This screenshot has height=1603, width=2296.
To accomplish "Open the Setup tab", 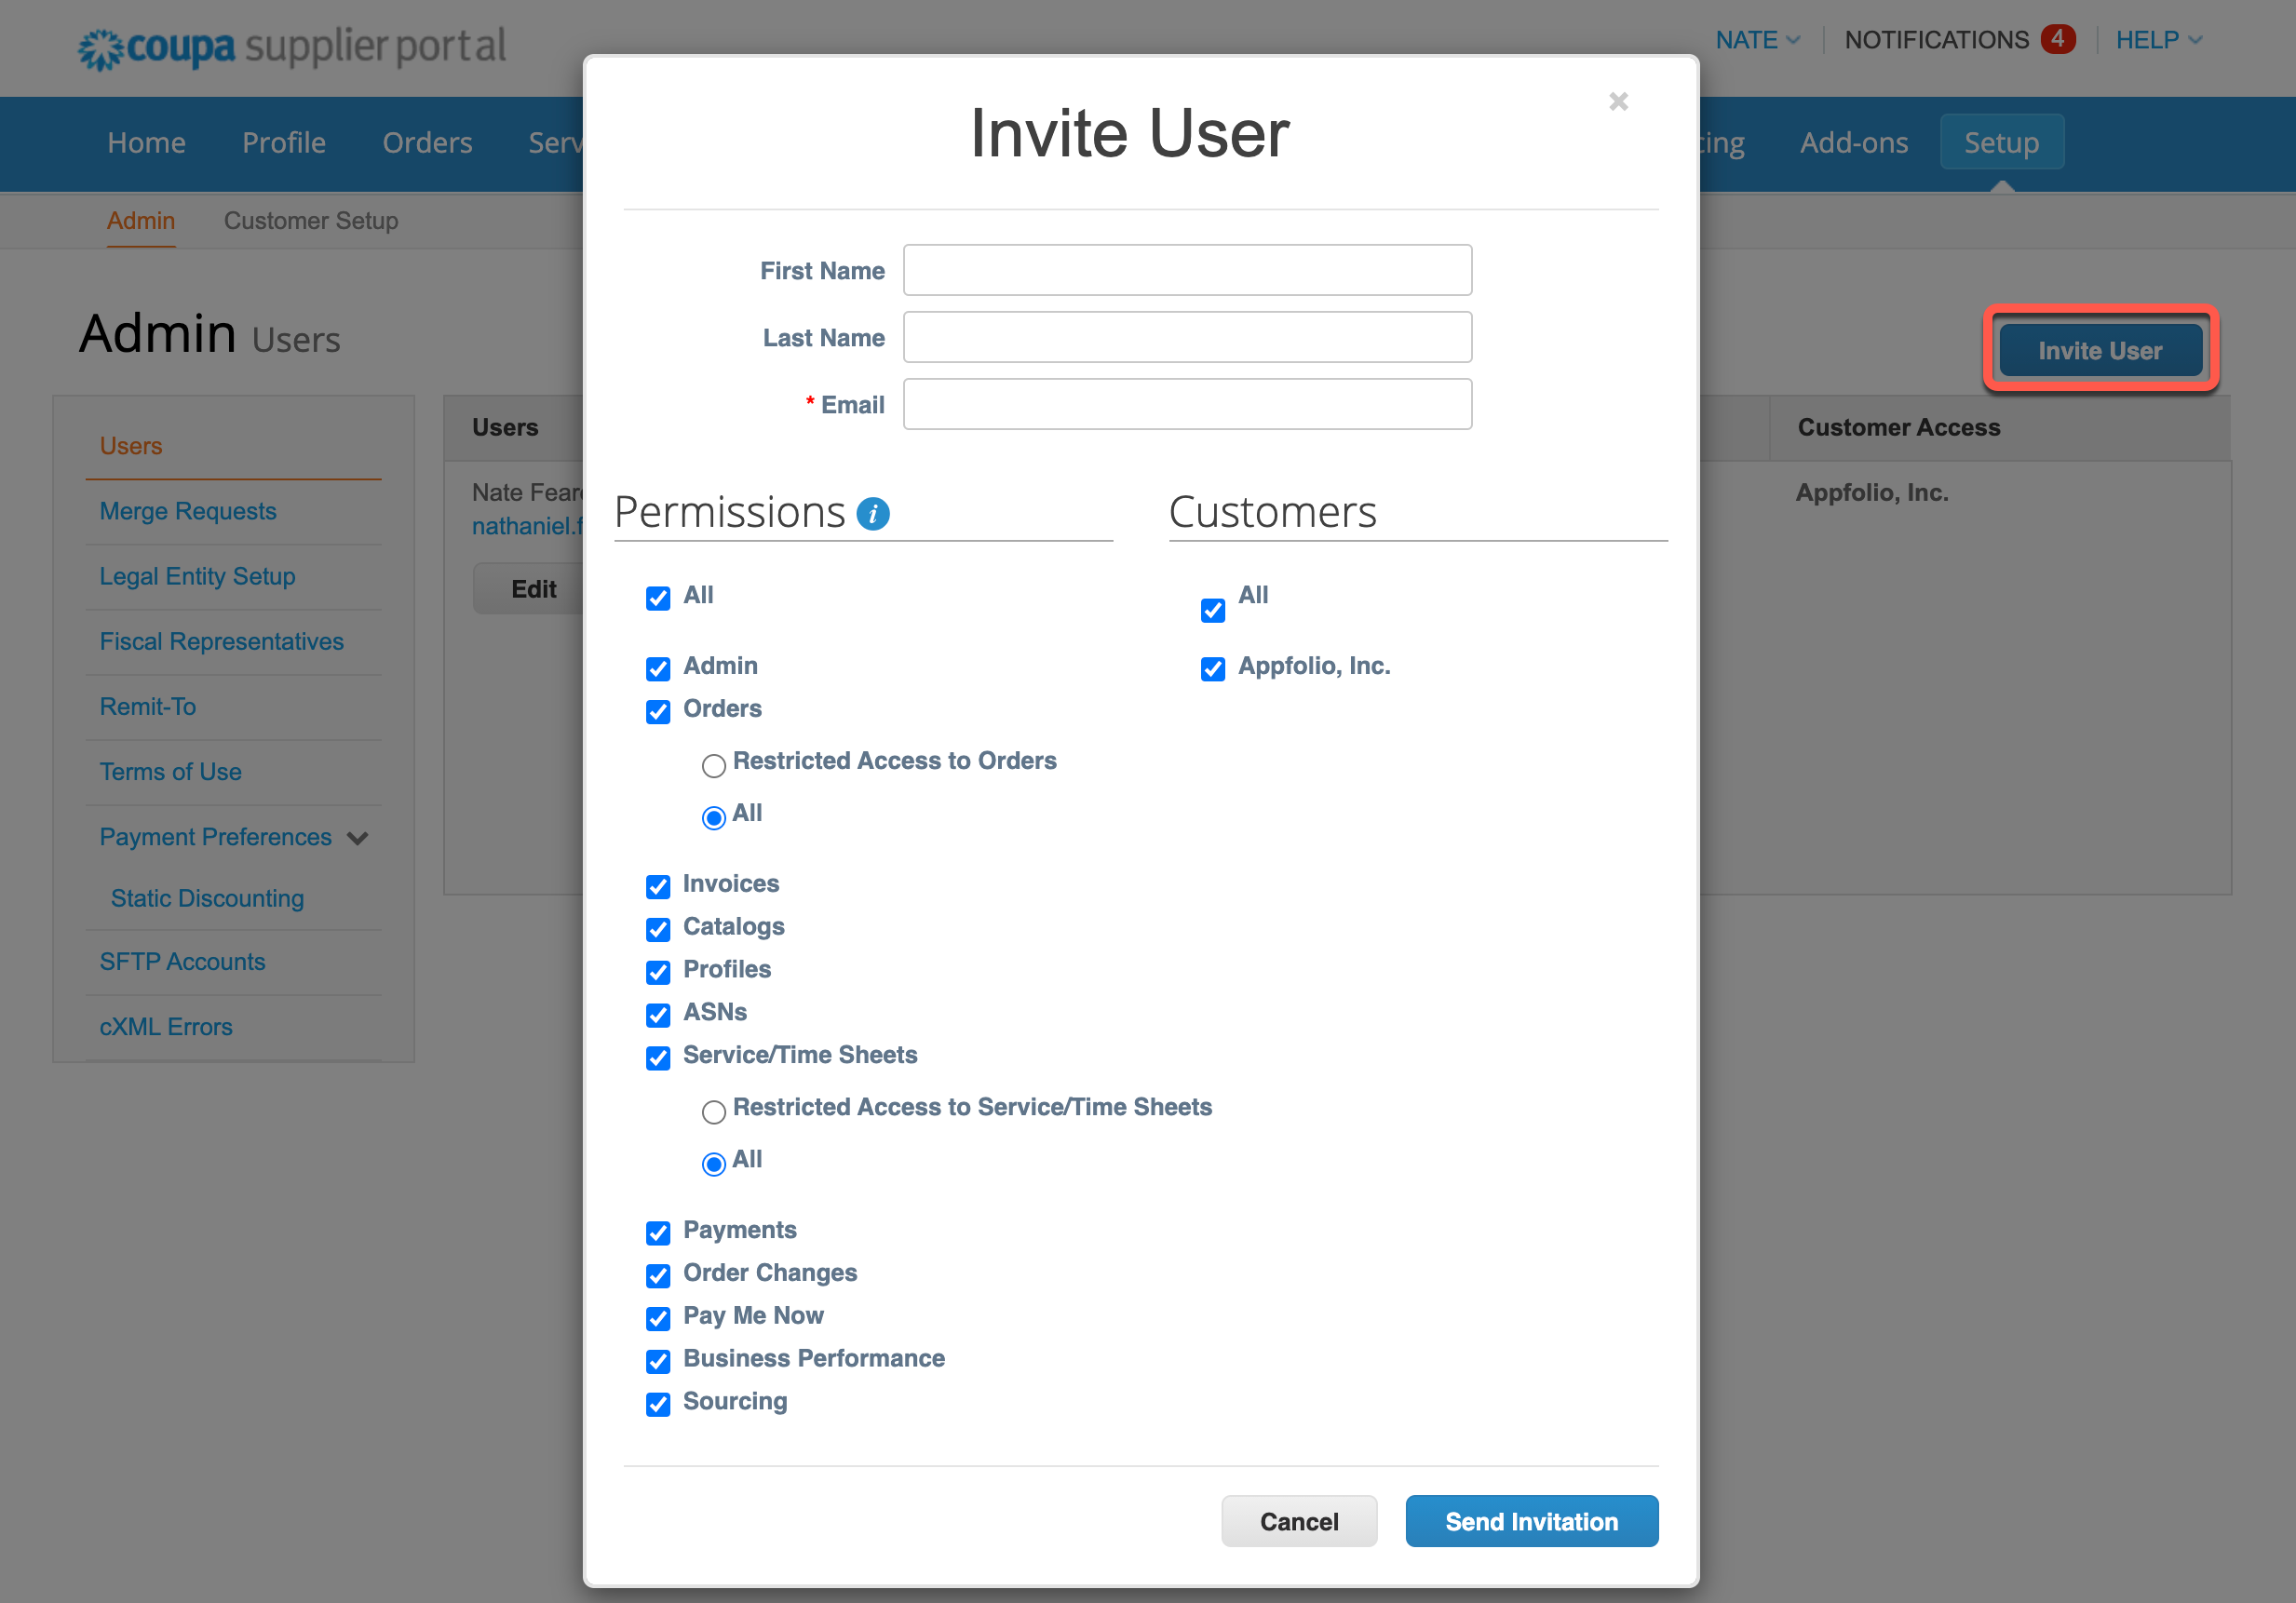I will click(x=2001, y=142).
